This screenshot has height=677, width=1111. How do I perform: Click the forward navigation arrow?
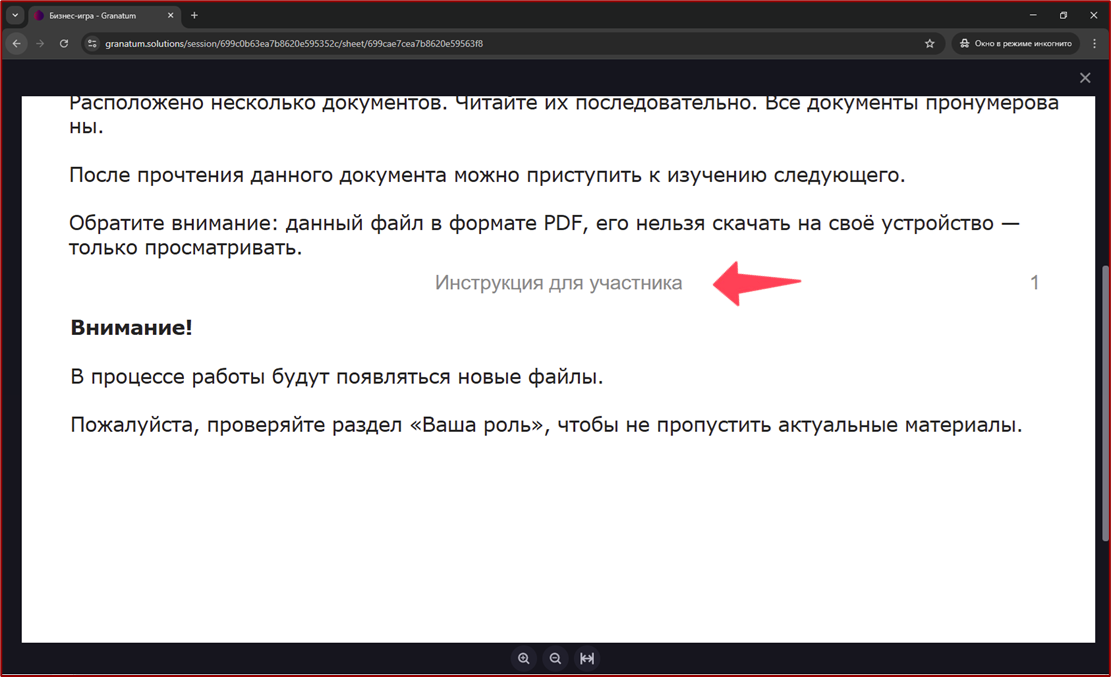pyautogui.click(x=40, y=44)
